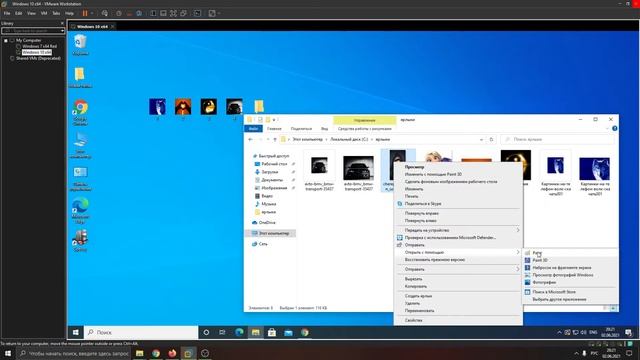Open the power options dropdown next to pause
Screen dimensions: 640x360
click(x=92, y=13)
